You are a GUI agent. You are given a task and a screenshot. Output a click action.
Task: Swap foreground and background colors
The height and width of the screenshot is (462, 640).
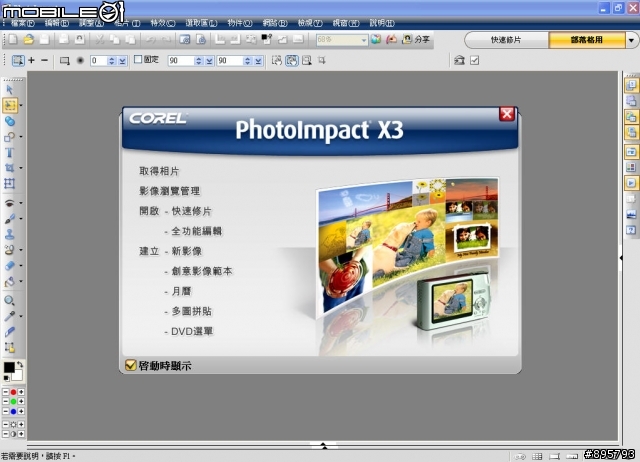(x=20, y=364)
